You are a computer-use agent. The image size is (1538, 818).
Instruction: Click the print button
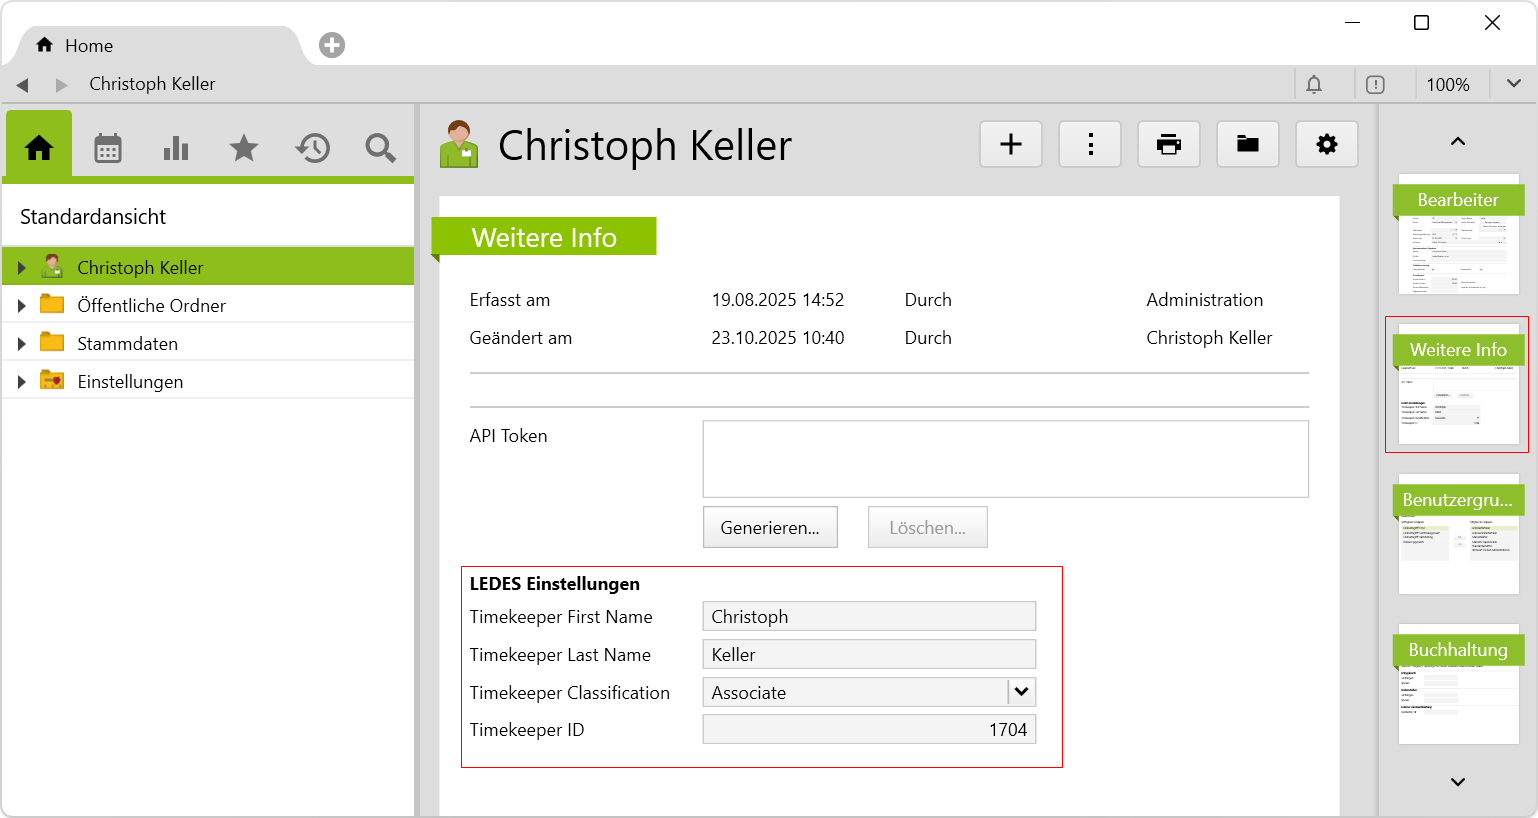(x=1168, y=144)
